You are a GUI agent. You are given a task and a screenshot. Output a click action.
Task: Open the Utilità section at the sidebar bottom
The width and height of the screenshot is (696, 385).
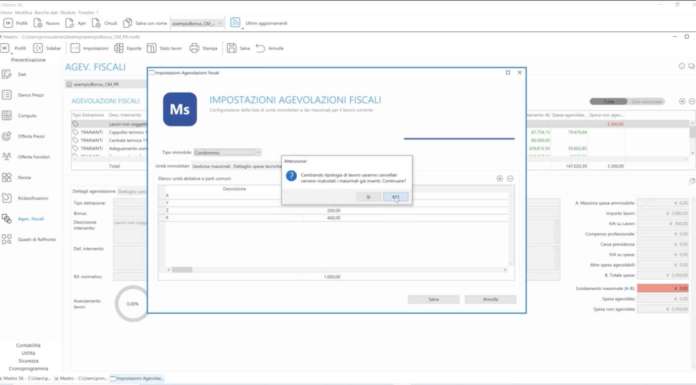tap(28, 353)
